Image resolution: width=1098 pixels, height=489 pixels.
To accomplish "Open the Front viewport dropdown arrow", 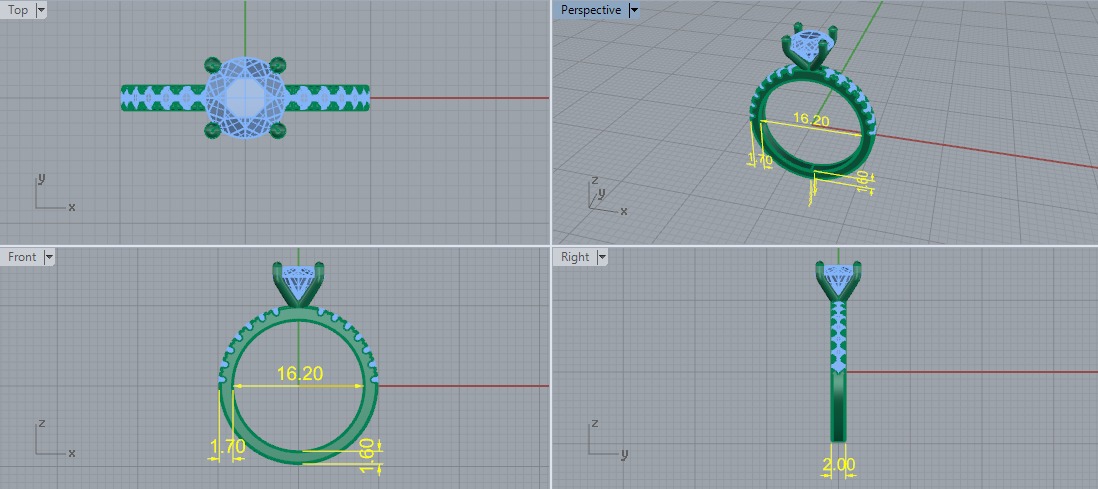I will click(x=49, y=257).
